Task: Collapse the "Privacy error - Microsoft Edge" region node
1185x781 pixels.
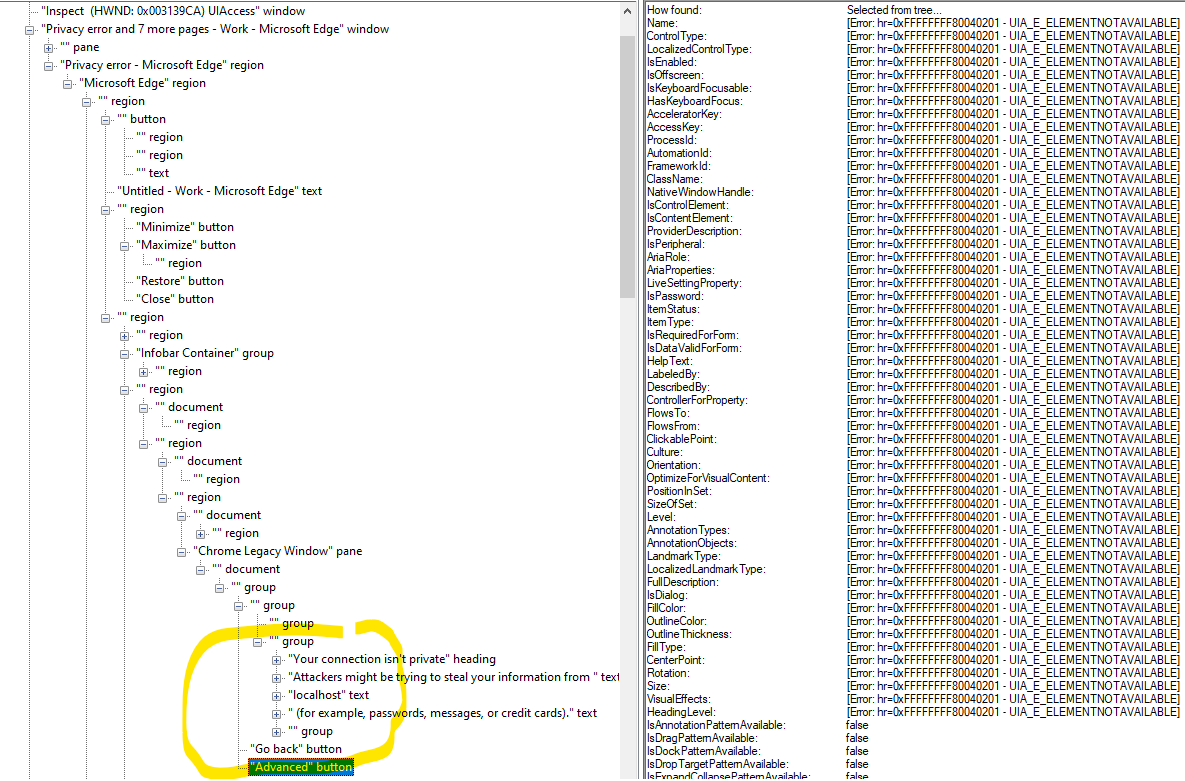Action: click(48, 66)
